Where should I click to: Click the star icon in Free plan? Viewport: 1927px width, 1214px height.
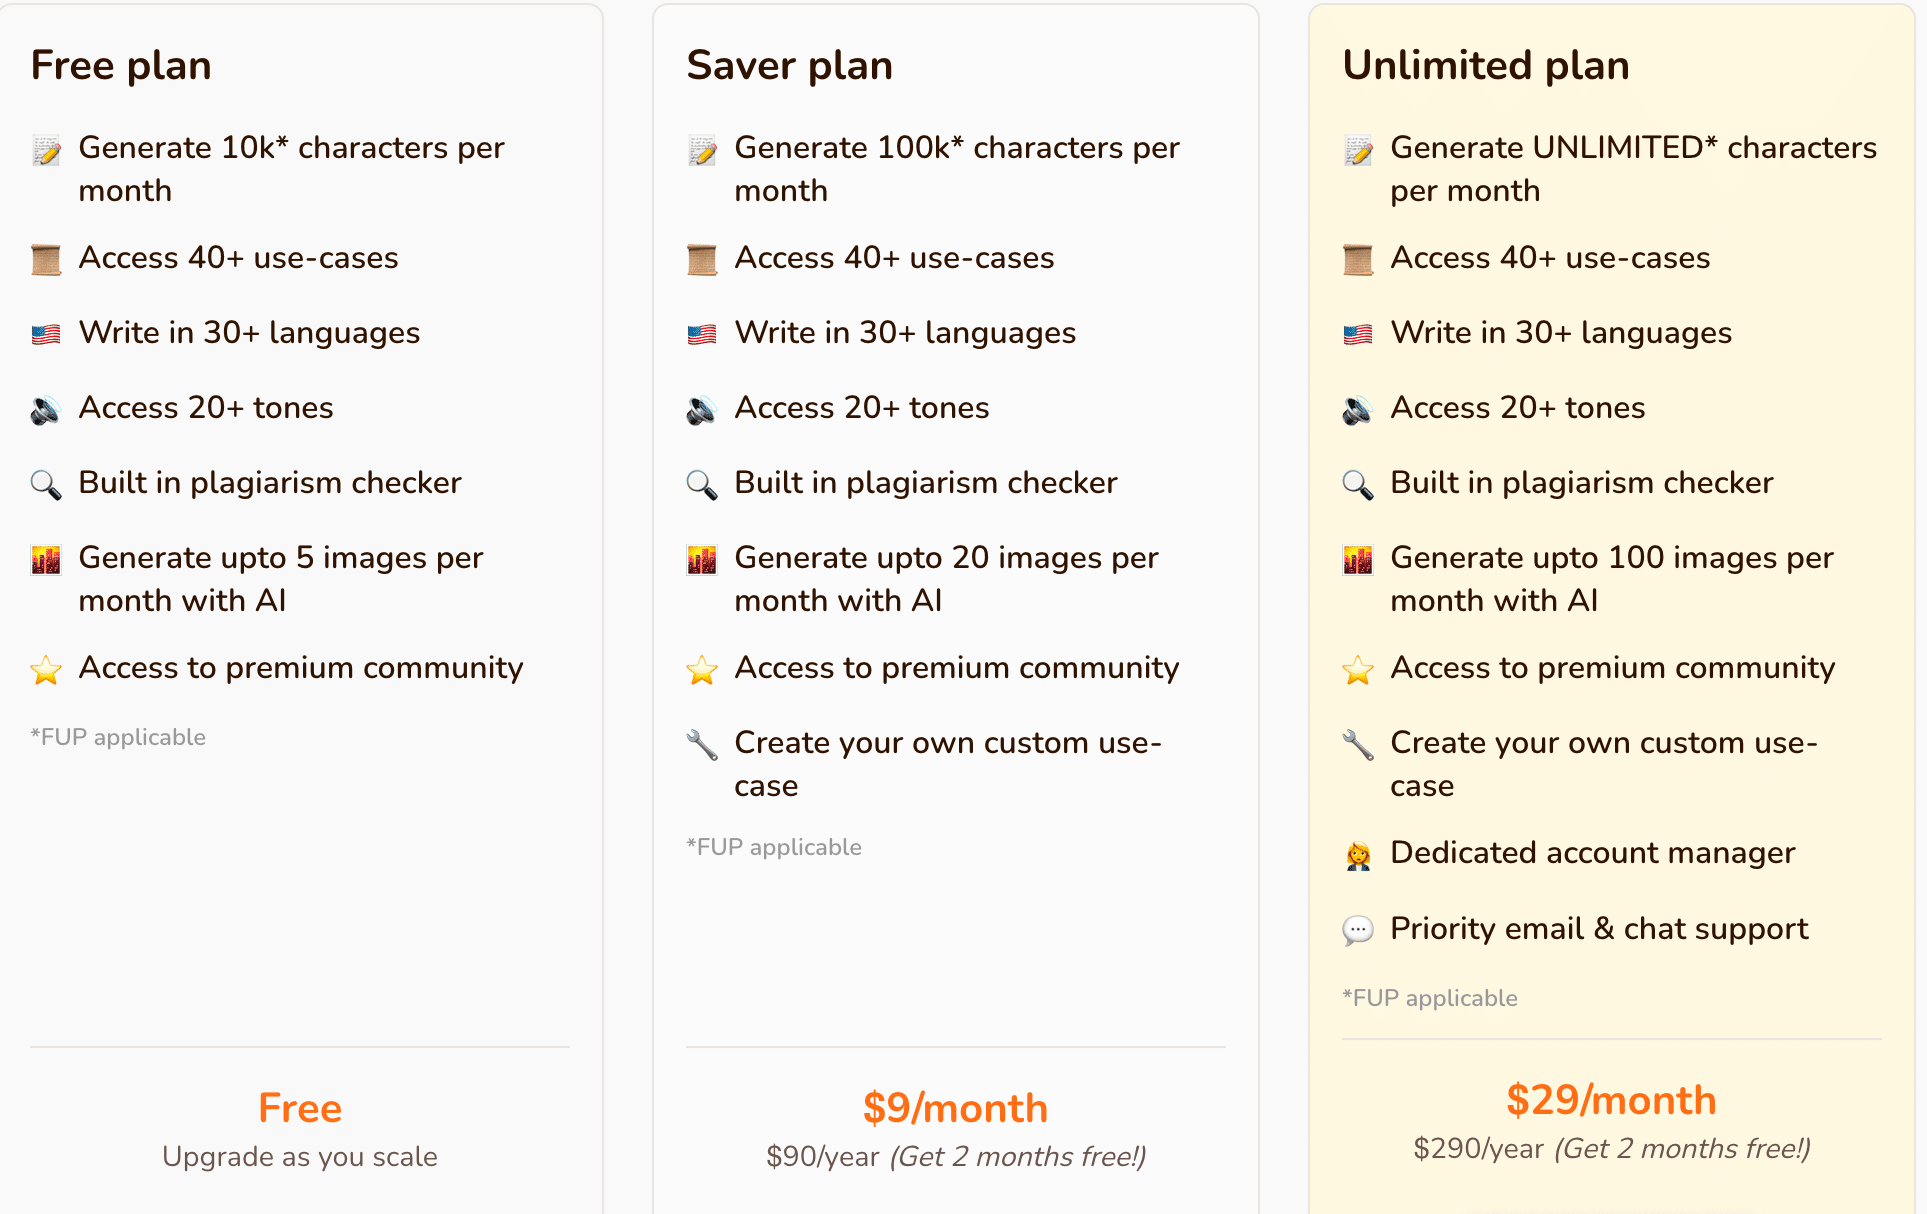tap(46, 669)
